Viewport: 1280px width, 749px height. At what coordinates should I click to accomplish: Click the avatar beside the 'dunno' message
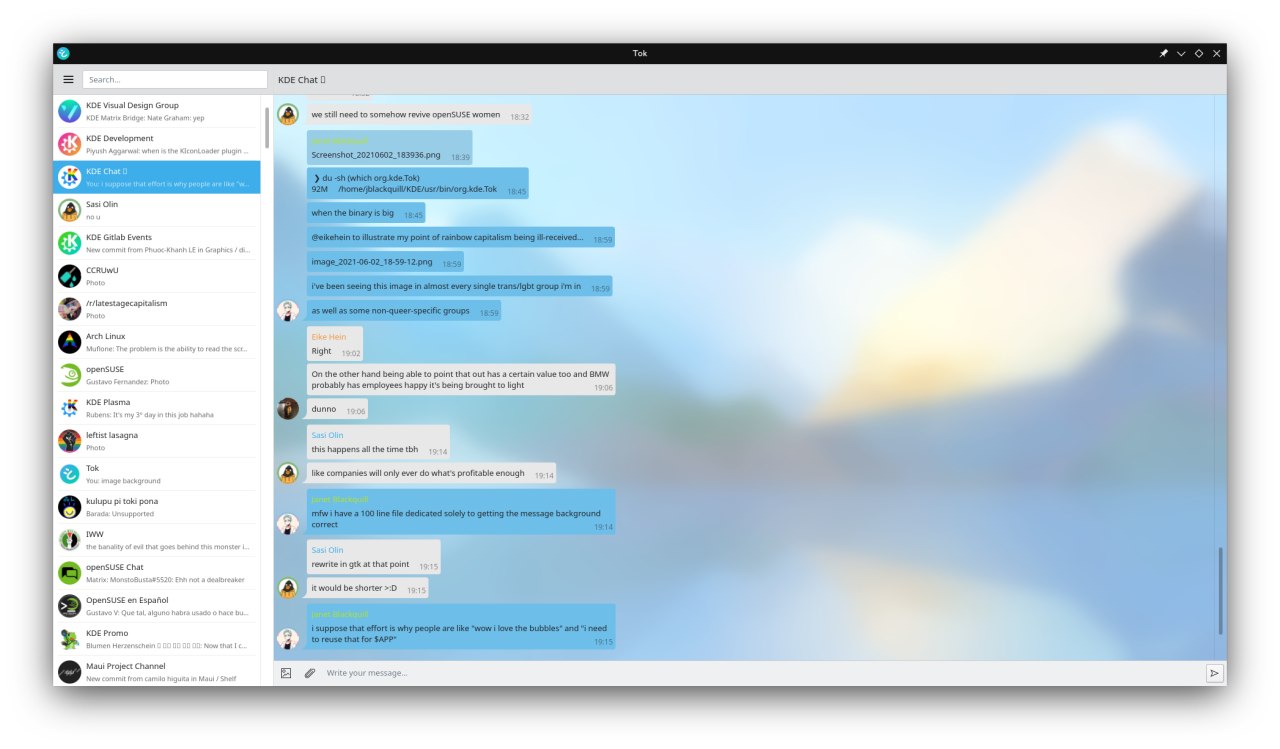(288, 408)
